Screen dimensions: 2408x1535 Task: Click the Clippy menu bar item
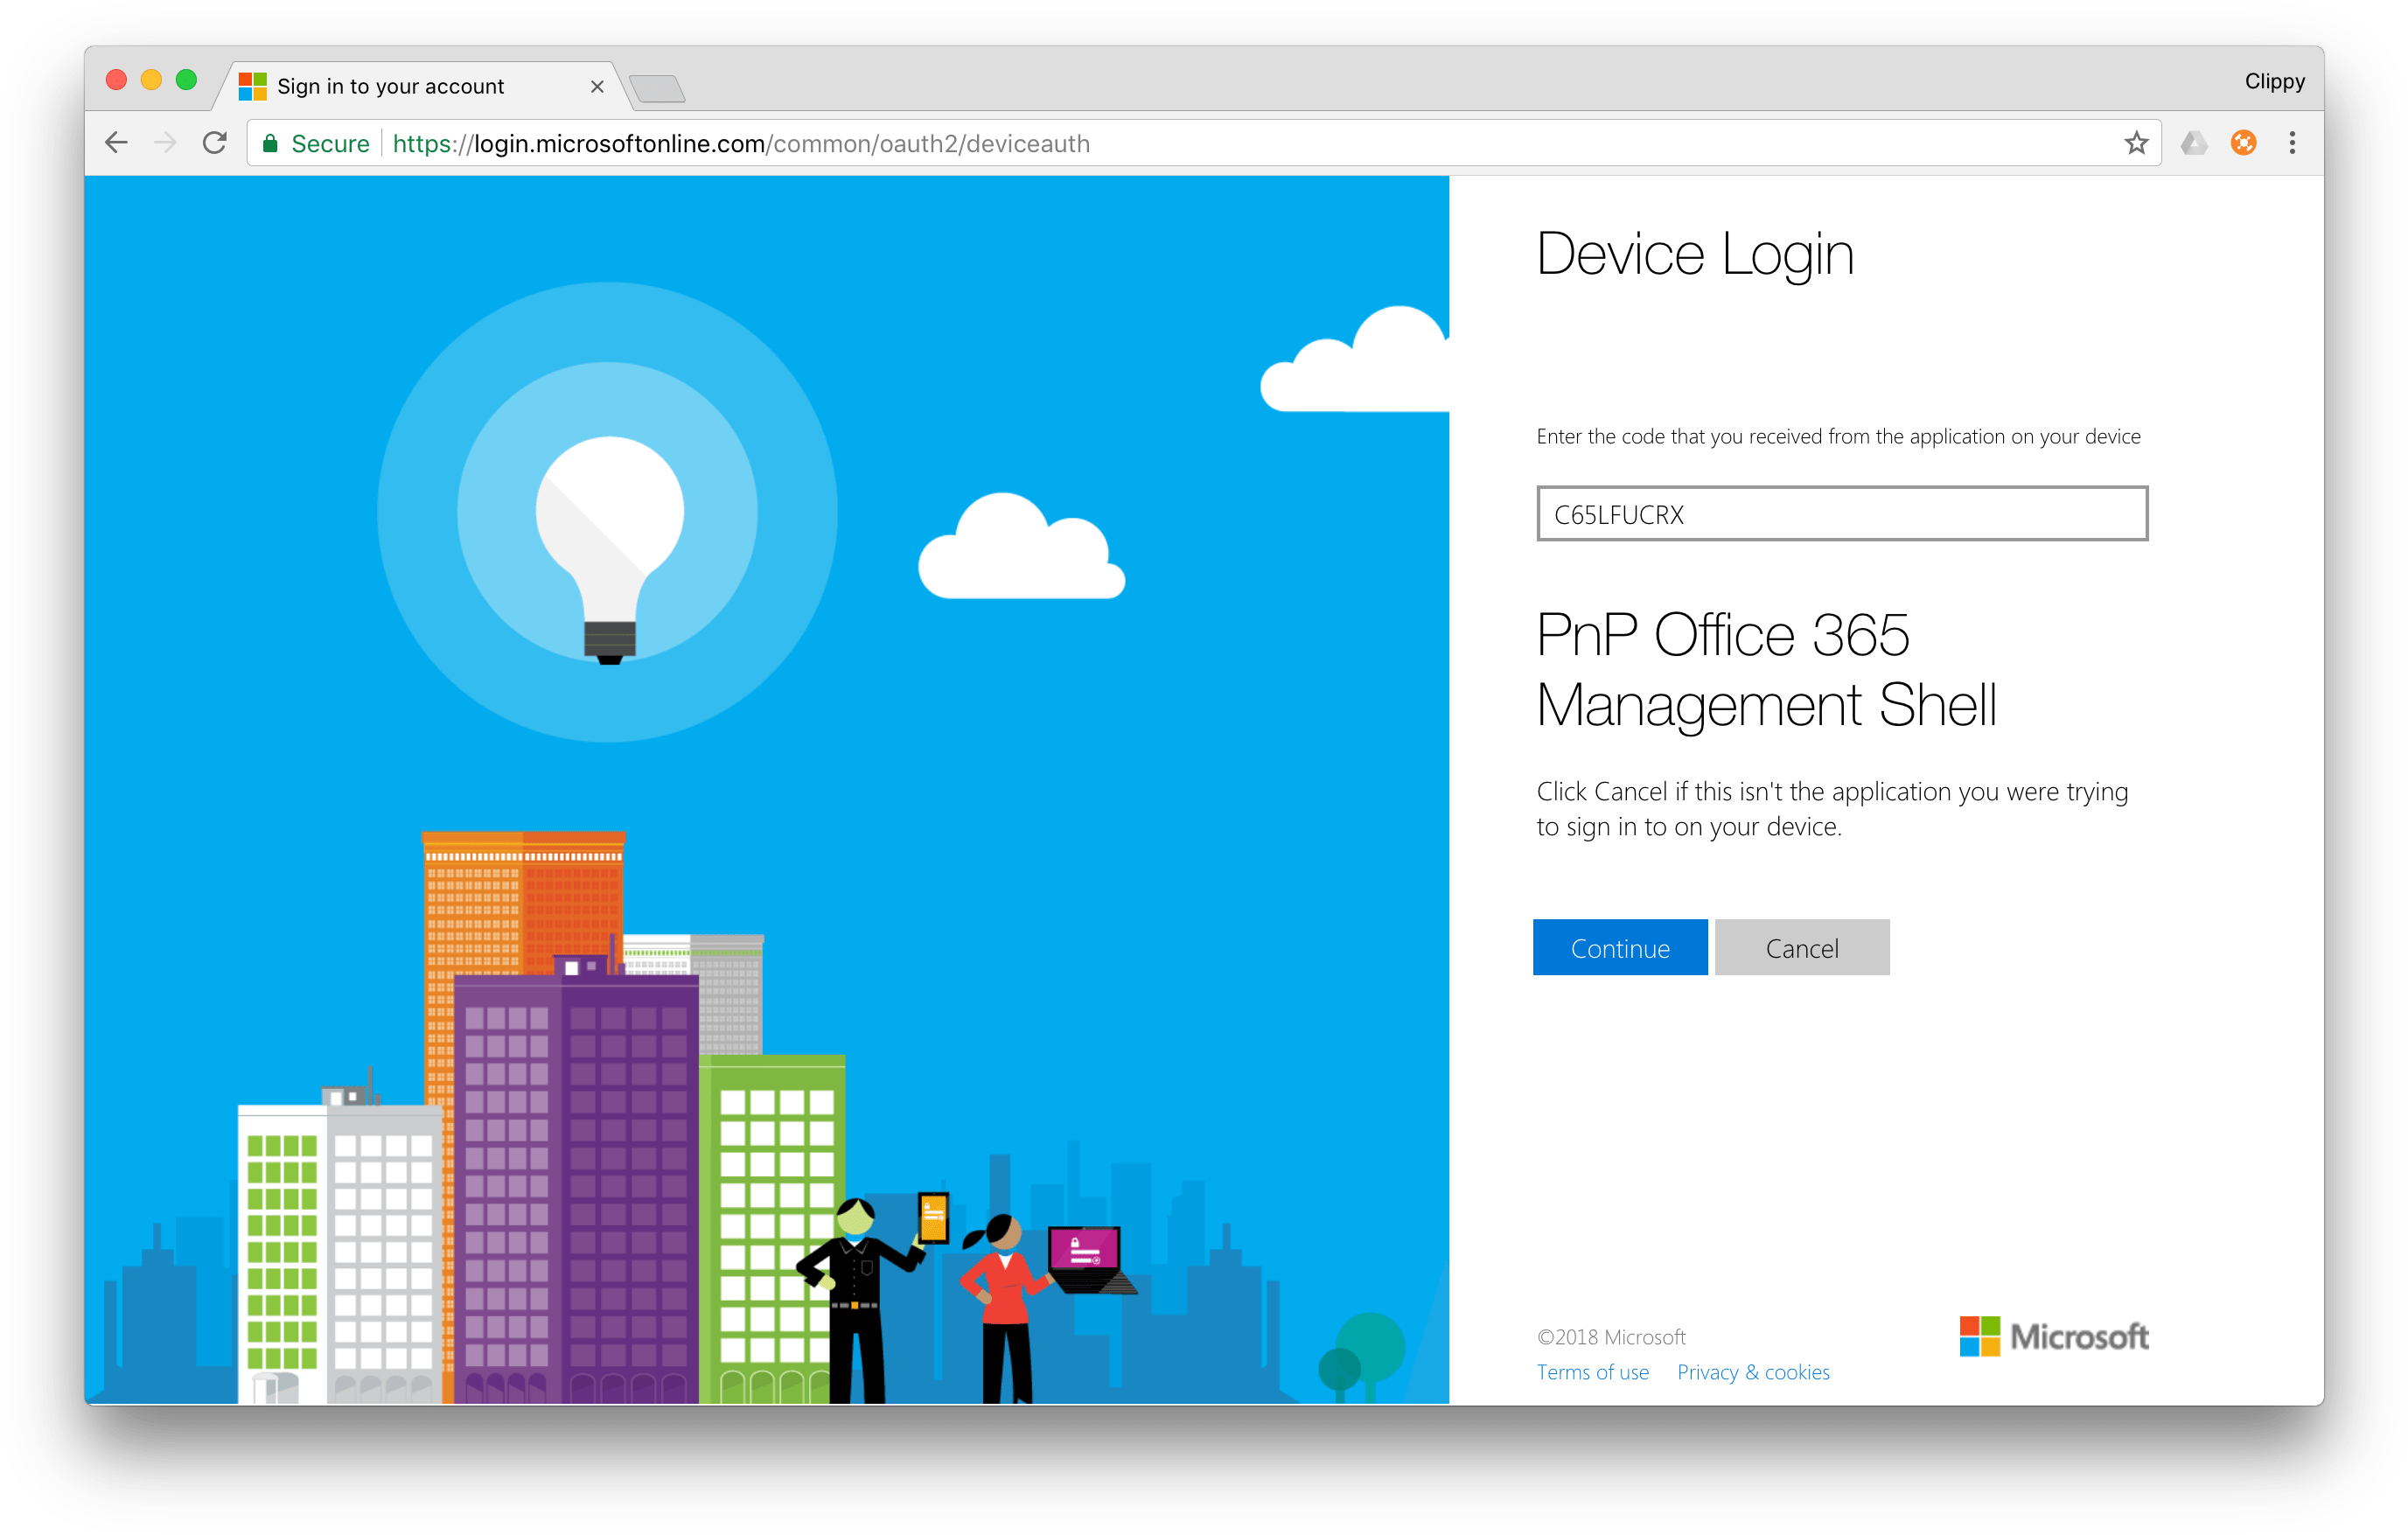pyautogui.click(x=2274, y=81)
